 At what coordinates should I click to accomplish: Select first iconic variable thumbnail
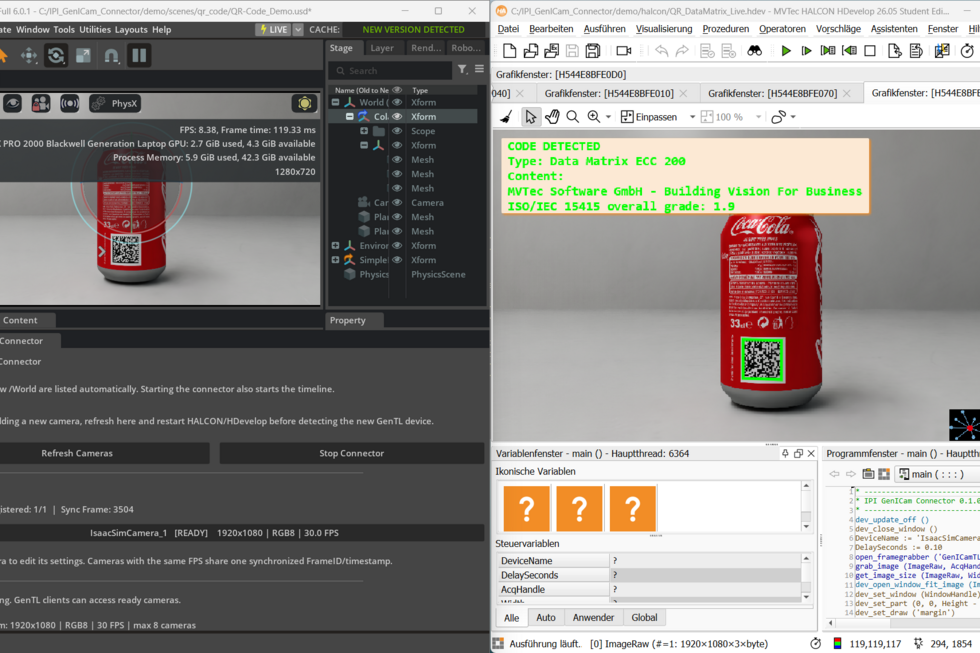click(x=527, y=509)
